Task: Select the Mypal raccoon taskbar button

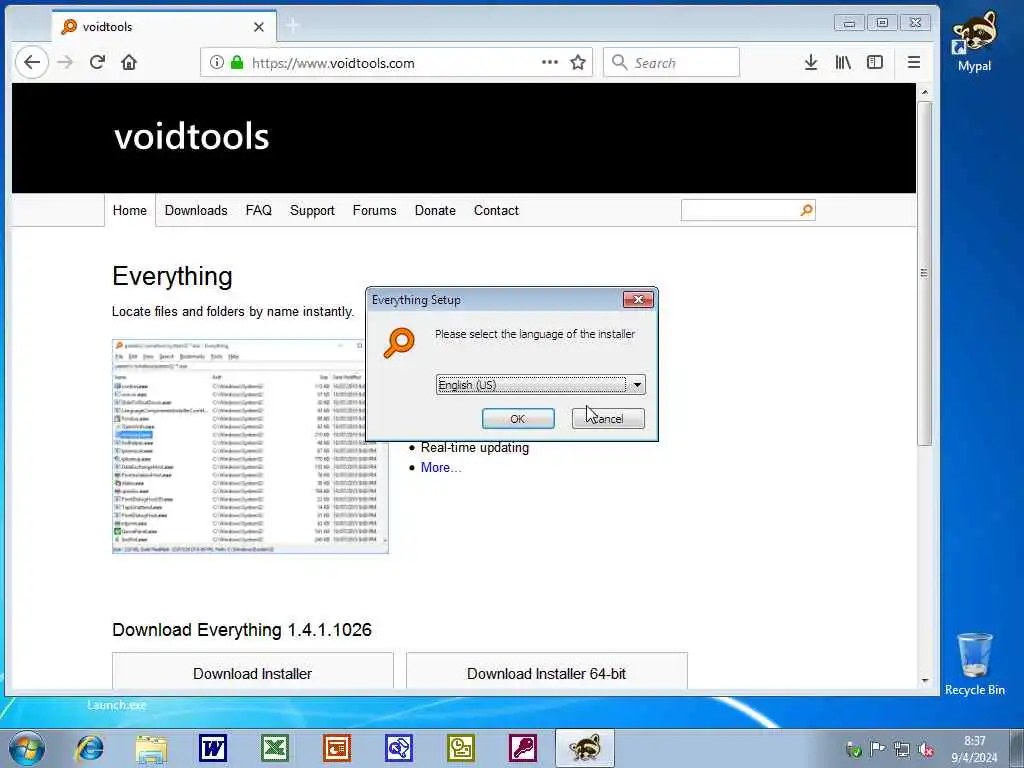Action: pyautogui.click(x=585, y=748)
